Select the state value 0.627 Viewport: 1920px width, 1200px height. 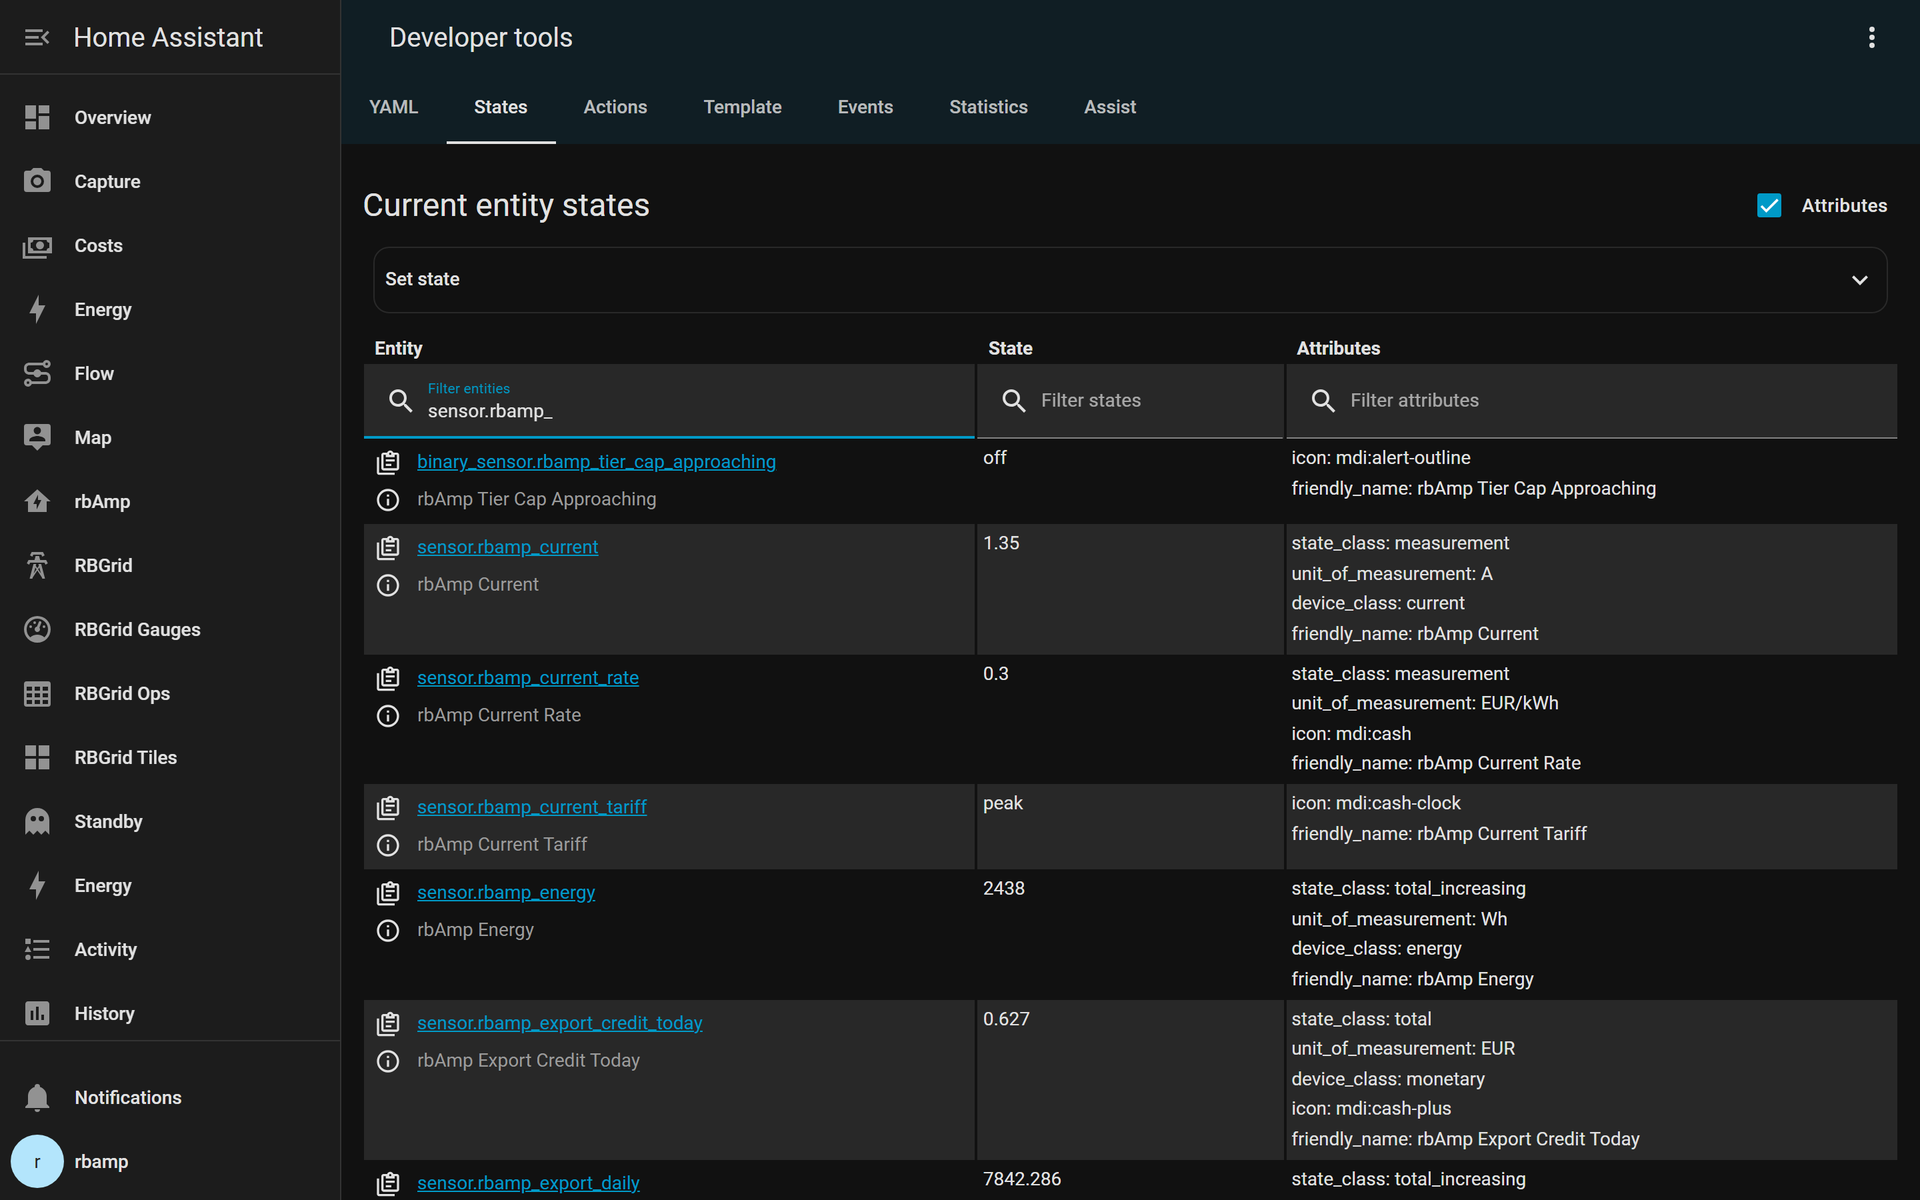coord(1006,1019)
